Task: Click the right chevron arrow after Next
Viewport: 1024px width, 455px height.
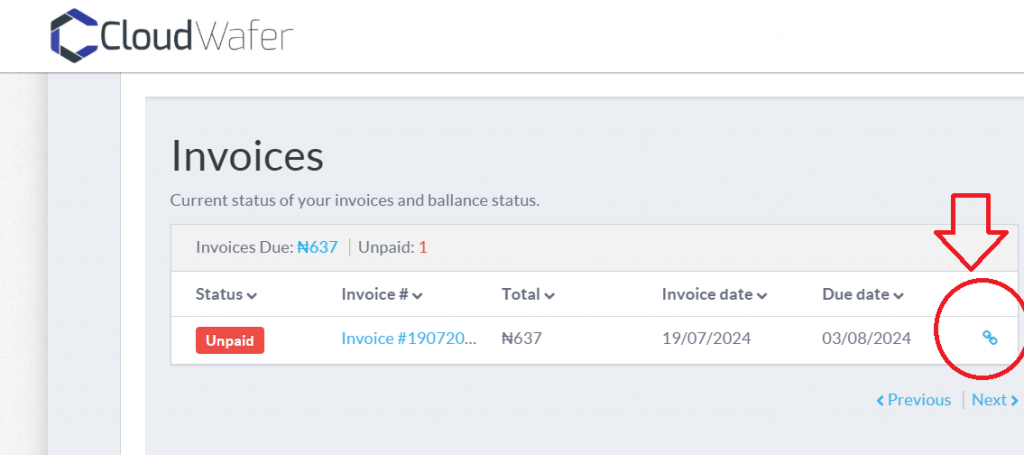Action: (1015, 400)
